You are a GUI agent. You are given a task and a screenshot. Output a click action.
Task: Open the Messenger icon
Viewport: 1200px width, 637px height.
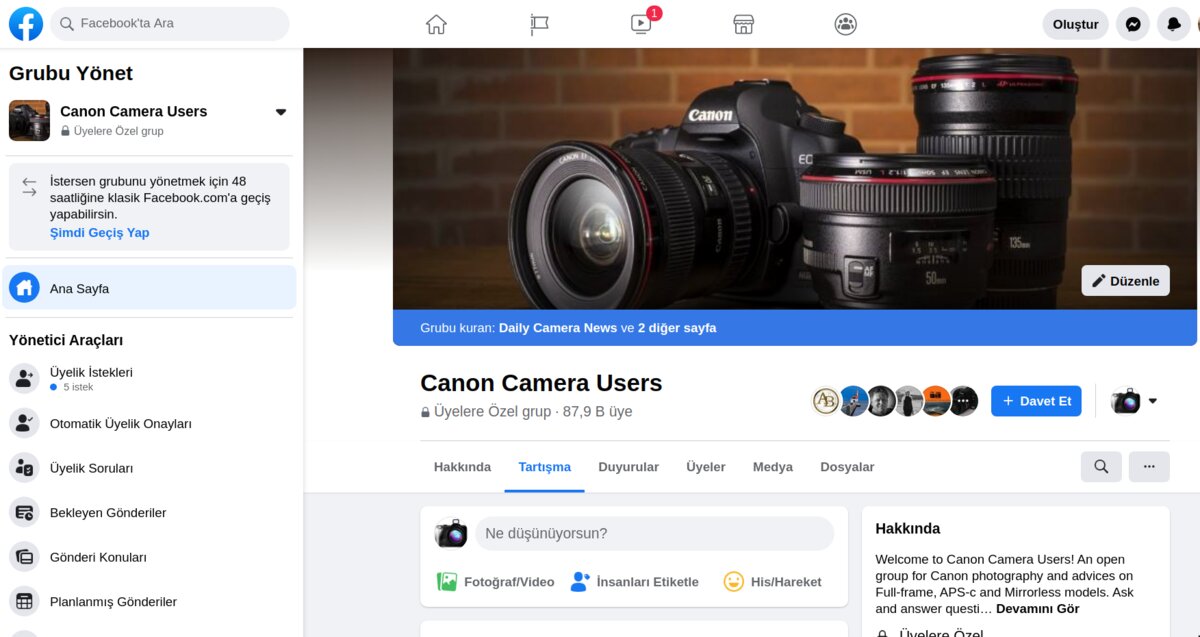1133,24
